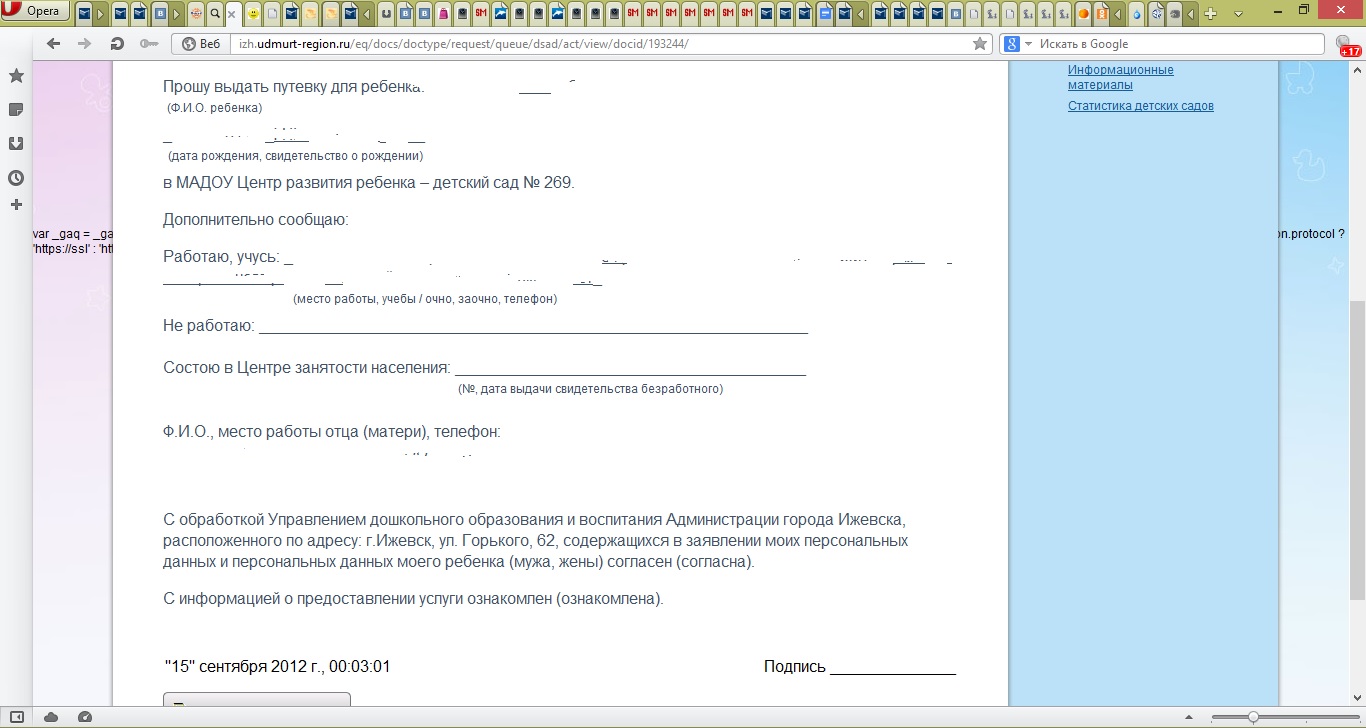Toggle the panel sidebar button in status bar
This screenshot has width=1366, height=728.
(x=18, y=717)
